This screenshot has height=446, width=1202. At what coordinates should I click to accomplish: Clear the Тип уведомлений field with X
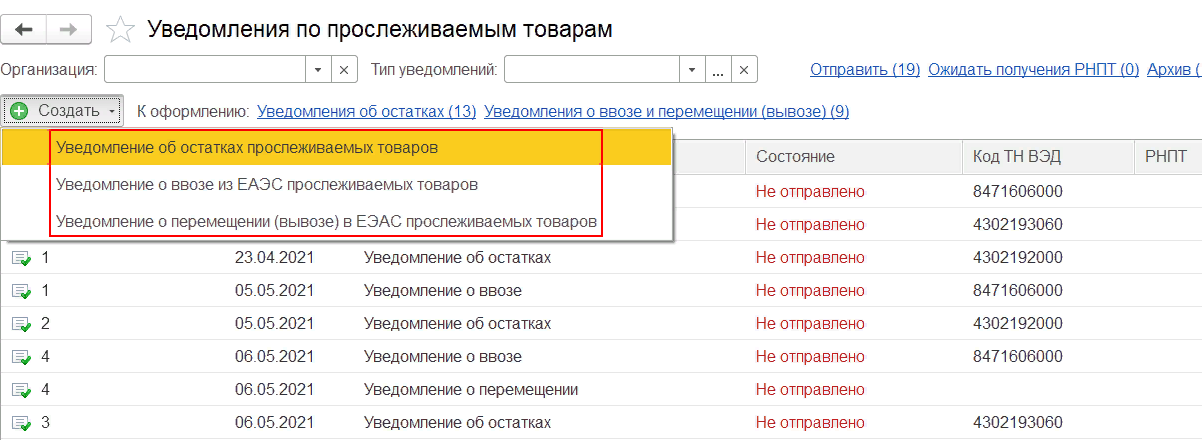pos(743,70)
